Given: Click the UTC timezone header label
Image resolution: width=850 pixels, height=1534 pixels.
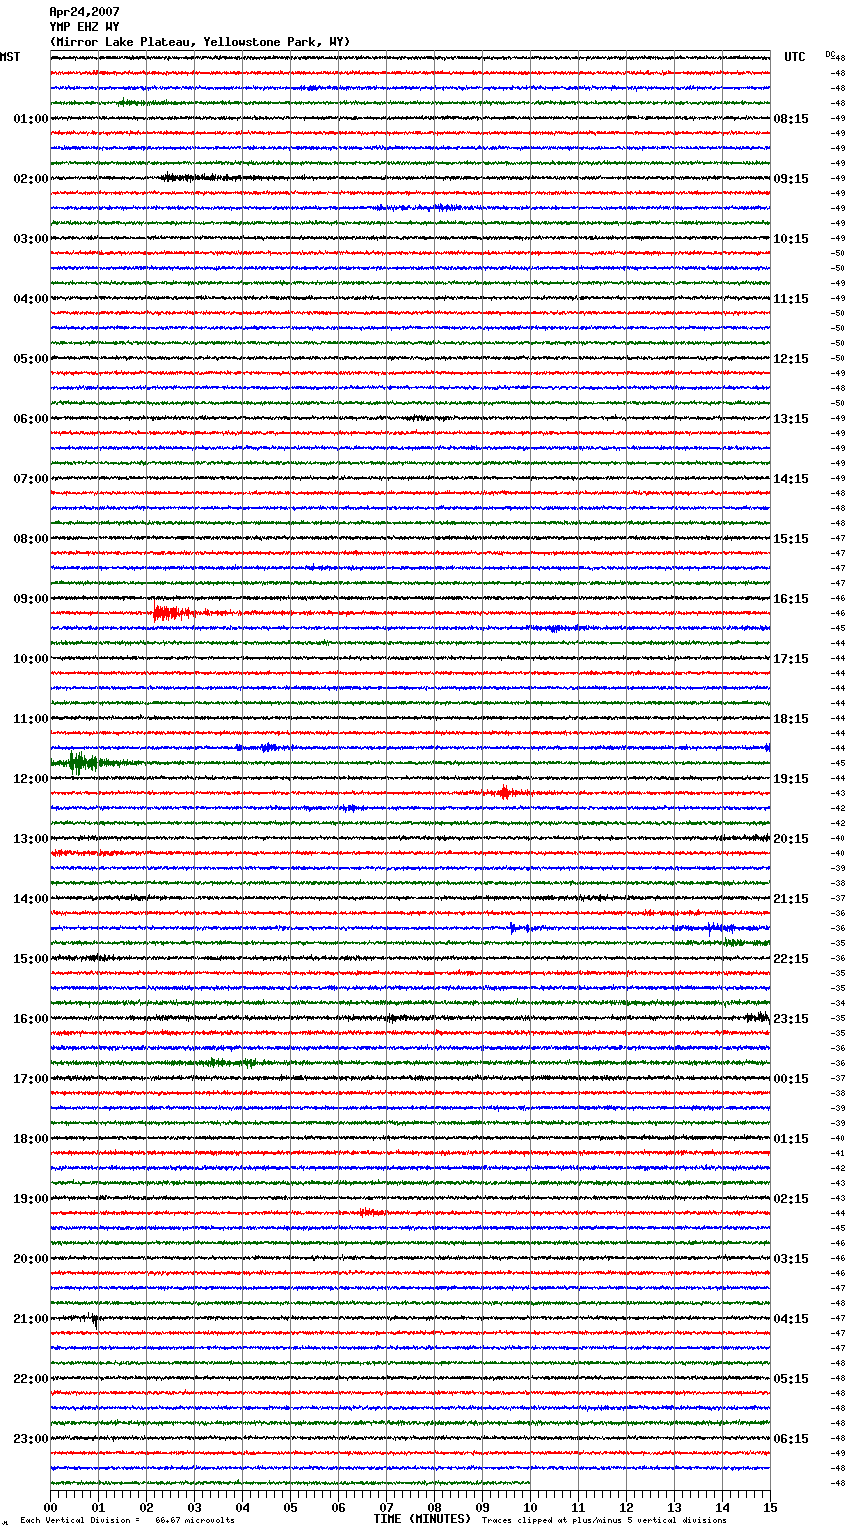Looking at the screenshot, I should click(x=795, y=57).
